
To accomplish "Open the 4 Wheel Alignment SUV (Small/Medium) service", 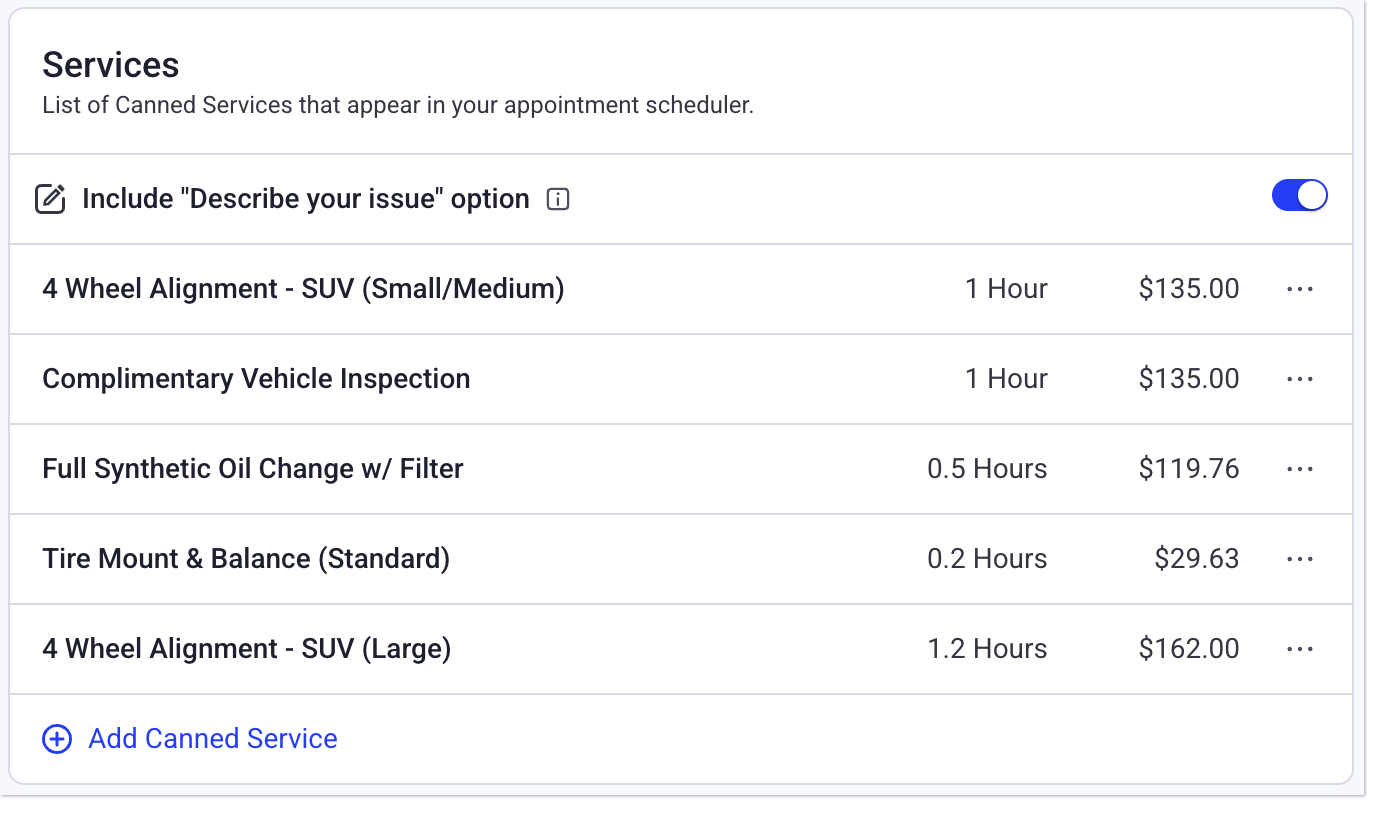I will pos(303,288).
